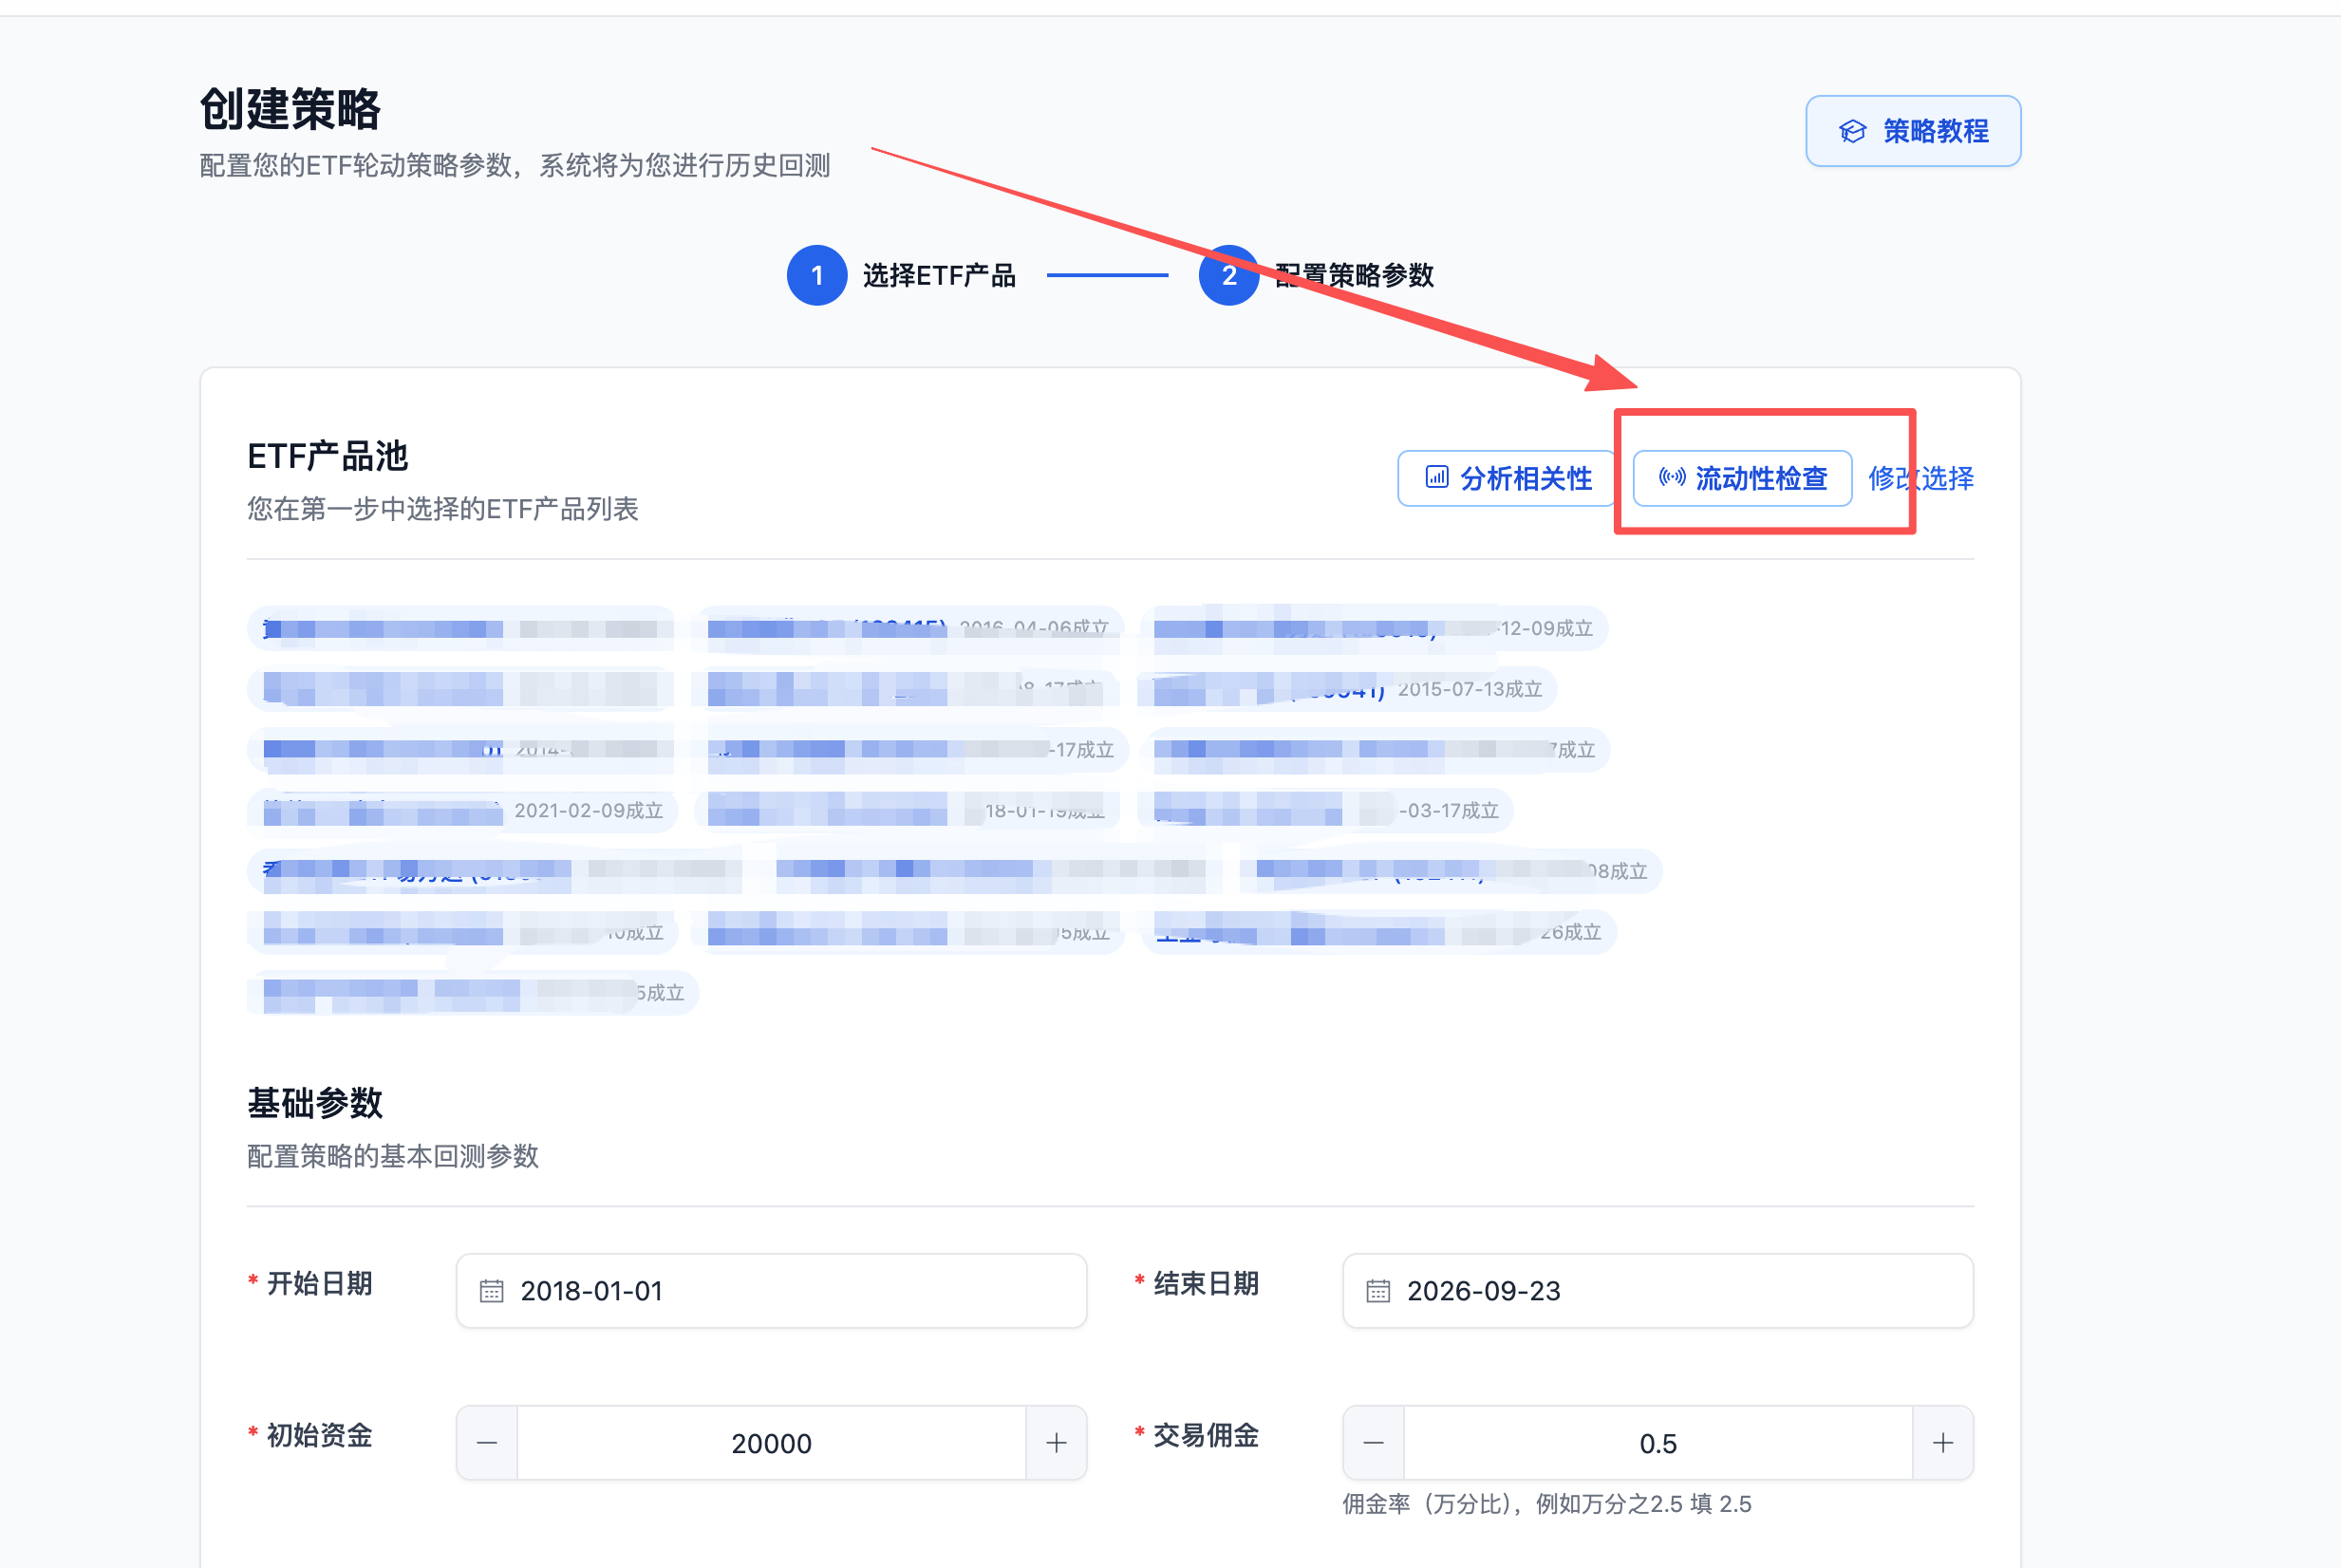Viewport: 2341px width, 1568px height.
Task: Click the text 您在第一步中选择的ETF产品列表
Action: (443, 509)
